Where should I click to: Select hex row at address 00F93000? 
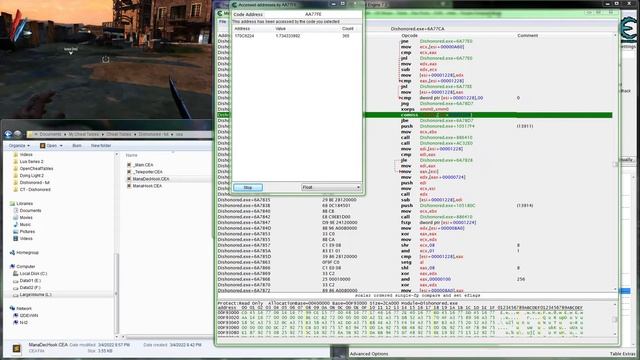coord(400,312)
